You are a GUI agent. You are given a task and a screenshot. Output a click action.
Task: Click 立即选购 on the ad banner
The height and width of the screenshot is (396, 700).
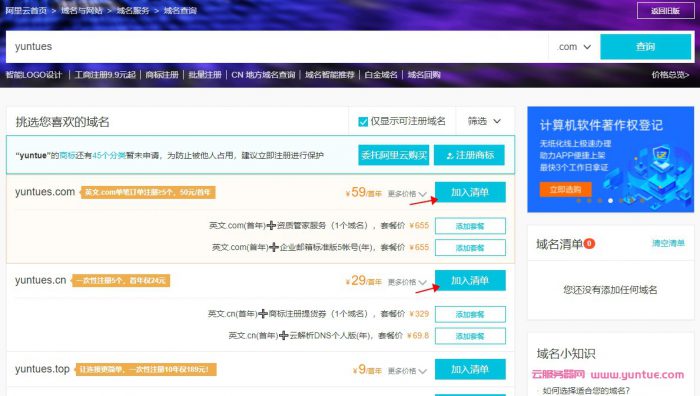(x=565, y=189)
